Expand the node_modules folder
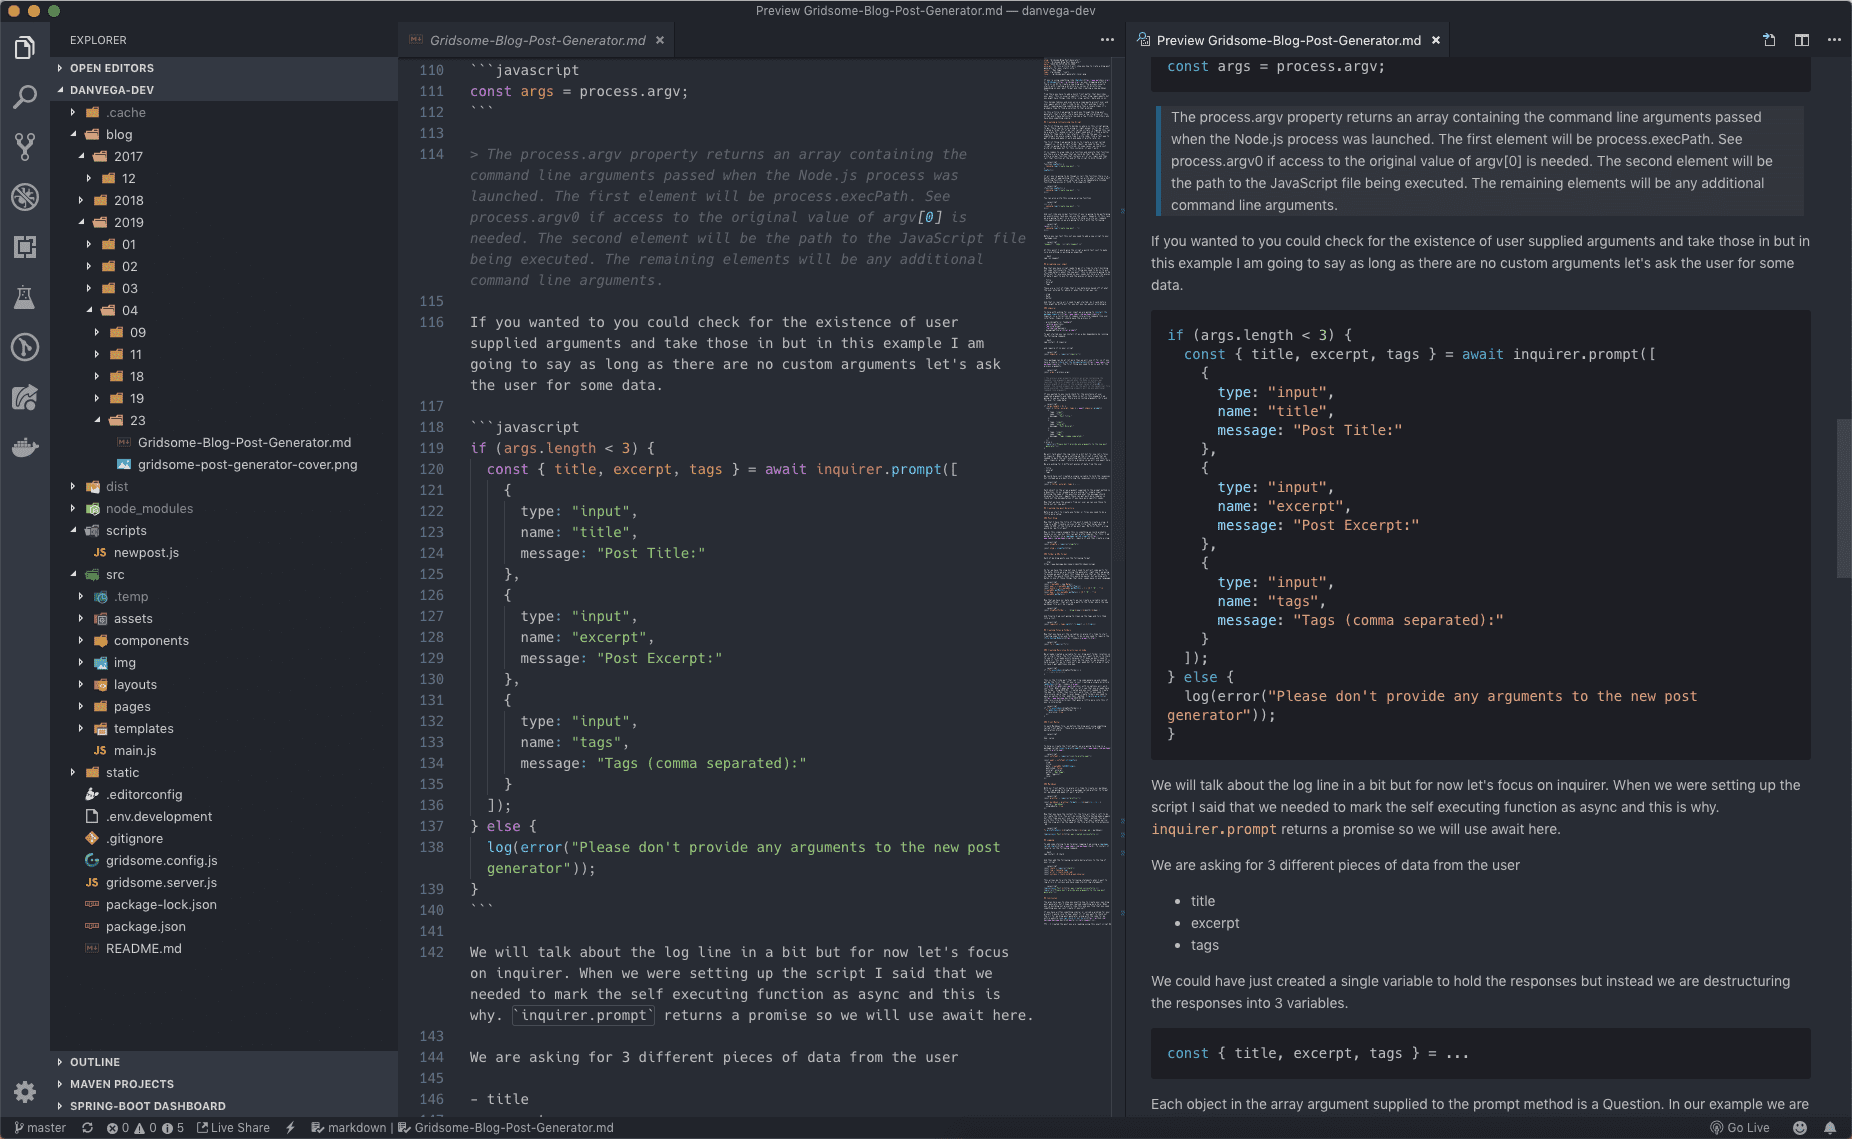This screenshot has height=1139, width=1852. click(x=149, y=508)
